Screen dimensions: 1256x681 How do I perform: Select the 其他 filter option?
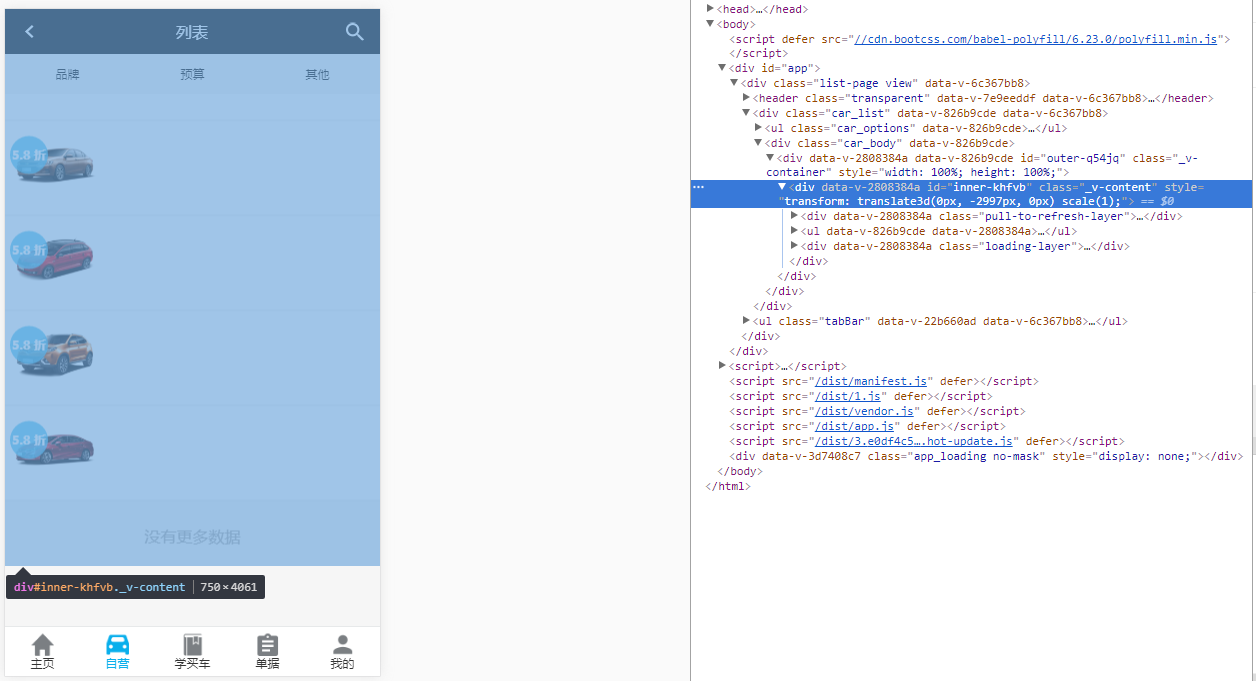tap(317, 74)
